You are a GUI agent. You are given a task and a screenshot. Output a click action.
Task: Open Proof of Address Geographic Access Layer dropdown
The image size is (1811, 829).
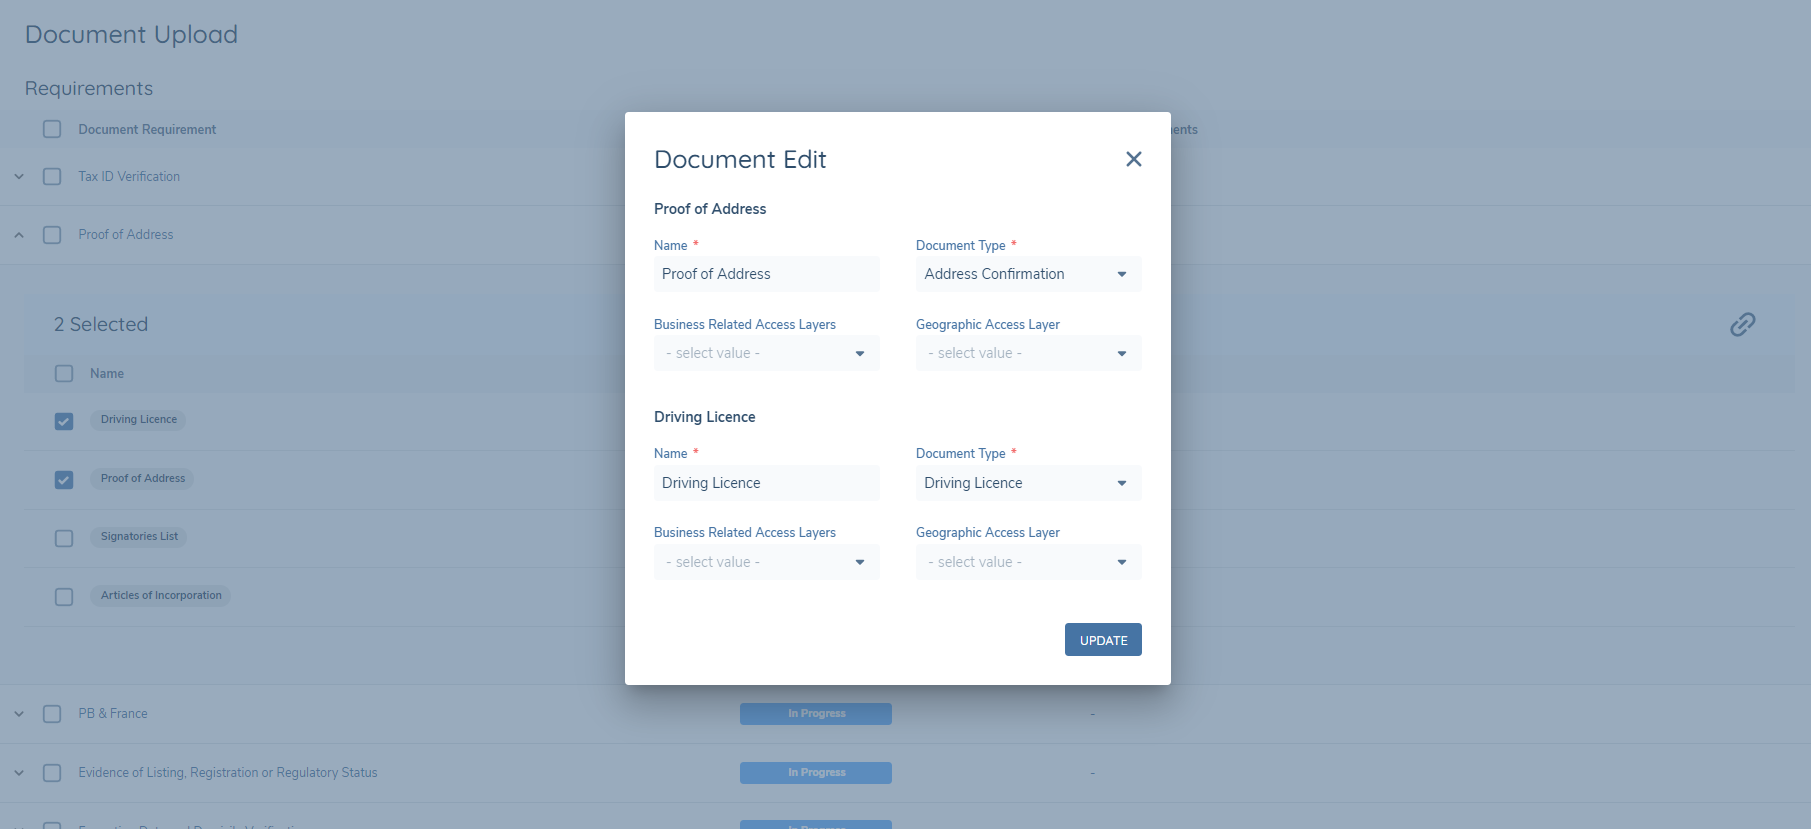coord(1028,353)
